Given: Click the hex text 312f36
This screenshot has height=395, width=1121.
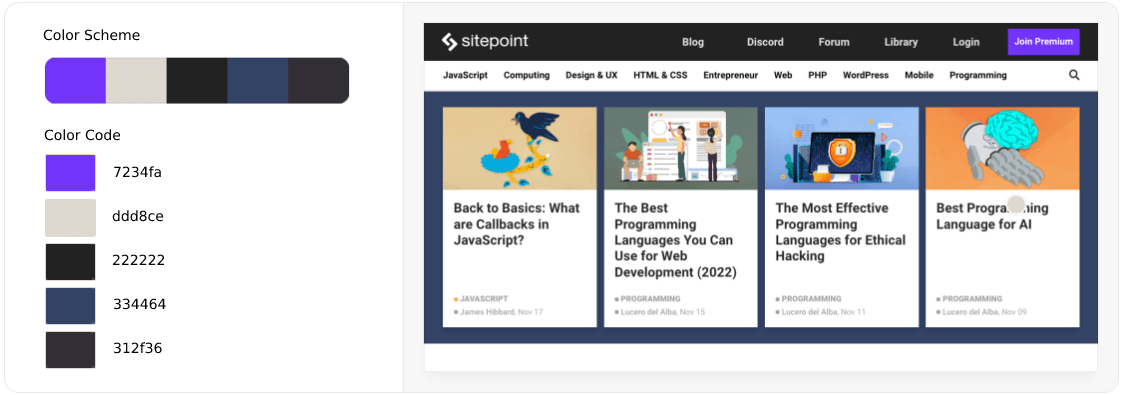Looking at the screenshot, I should pyautogui.click(x=137, y=349).
